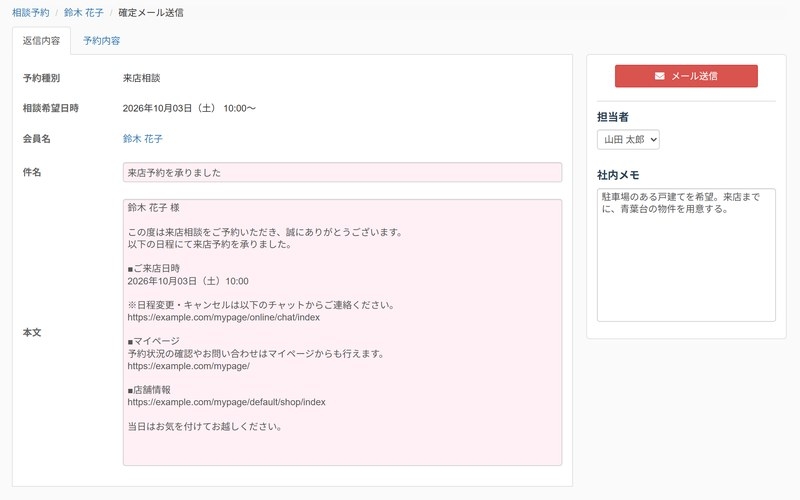Click the ■店舗情報 line in body
This screenshot has height=500, width=800.
[x=149, y=390]
